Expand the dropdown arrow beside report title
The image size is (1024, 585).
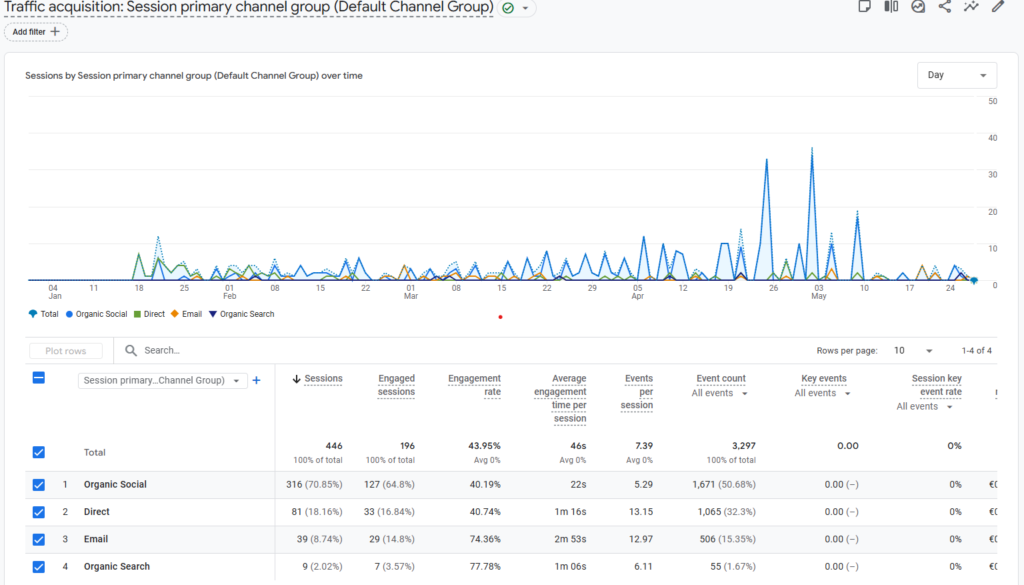(x=525, y=8)
